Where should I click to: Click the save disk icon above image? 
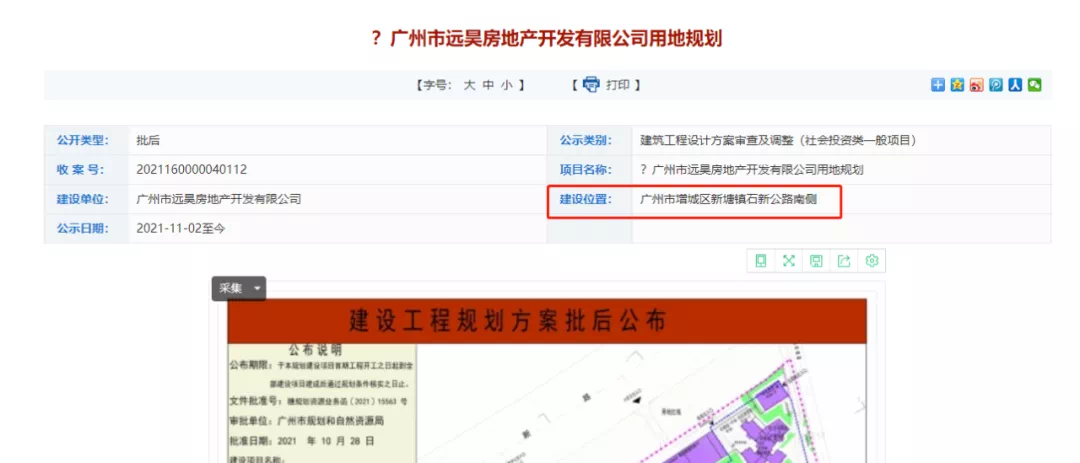[x=816, y=261]
